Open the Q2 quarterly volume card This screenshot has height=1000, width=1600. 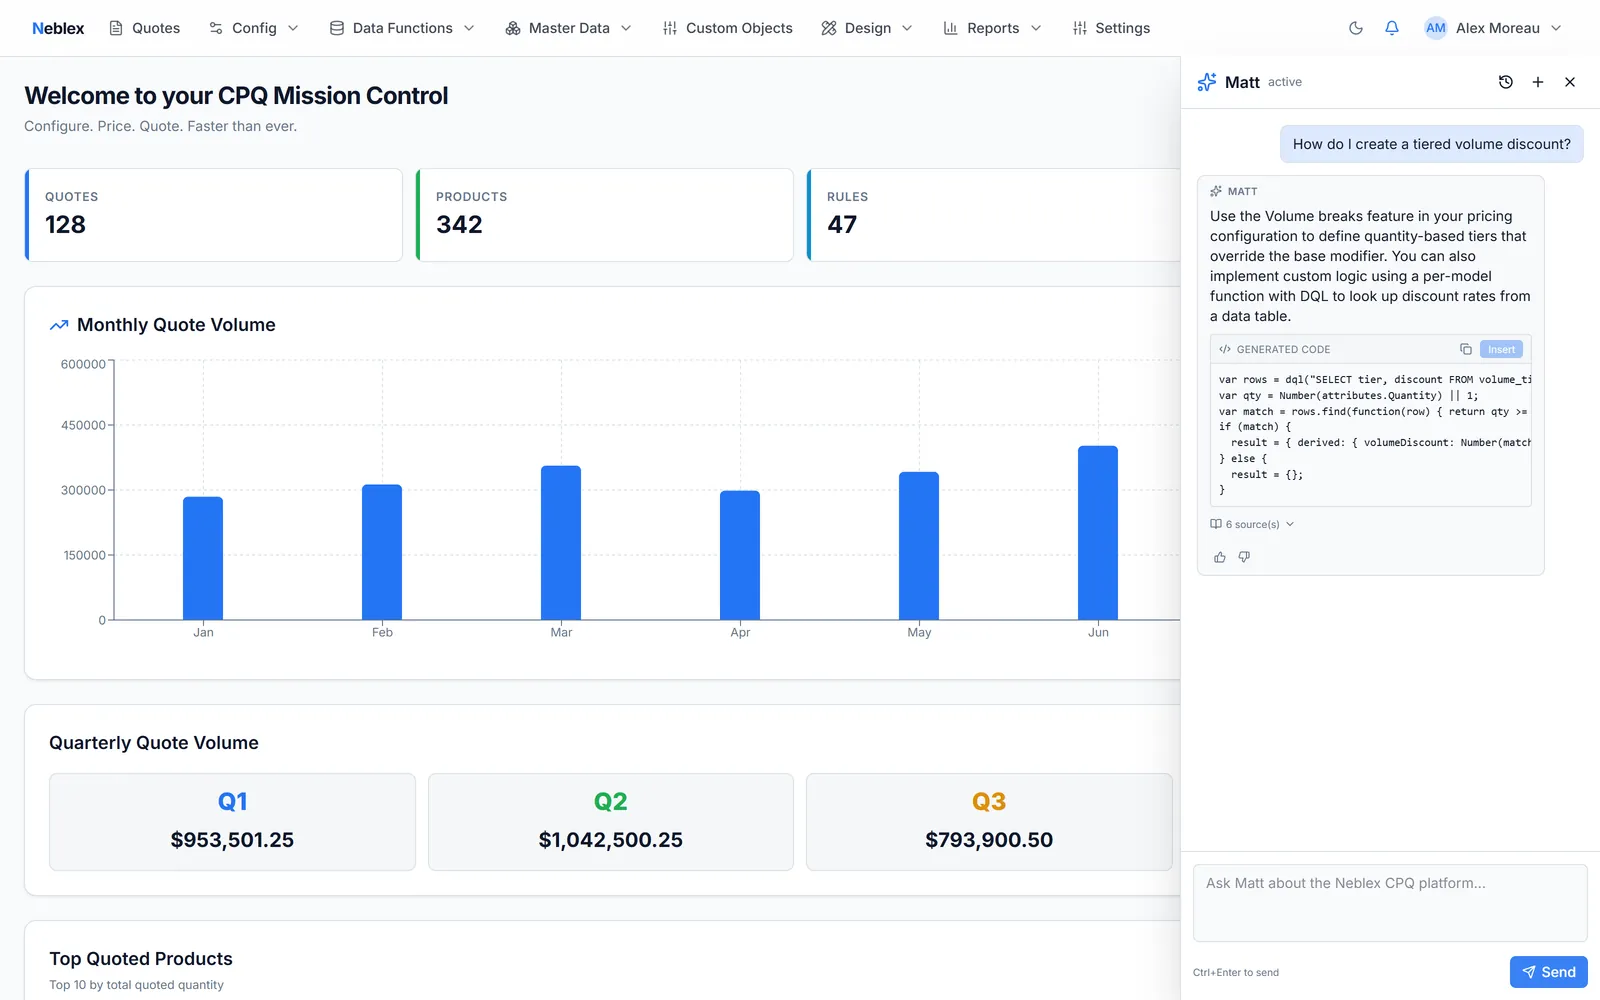(x=611, y=822)
